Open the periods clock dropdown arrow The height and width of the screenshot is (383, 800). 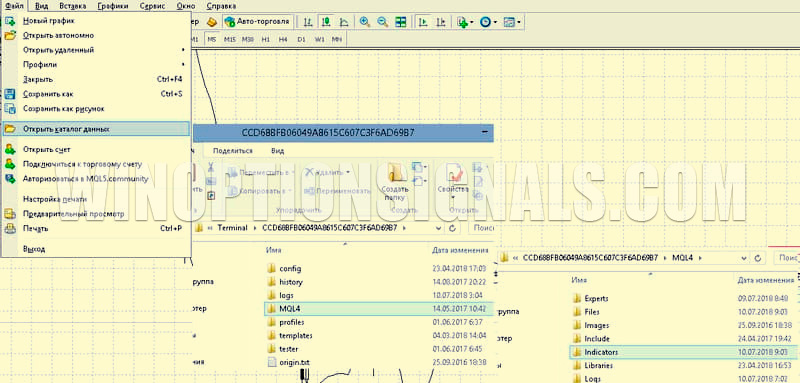pos(495,22)
